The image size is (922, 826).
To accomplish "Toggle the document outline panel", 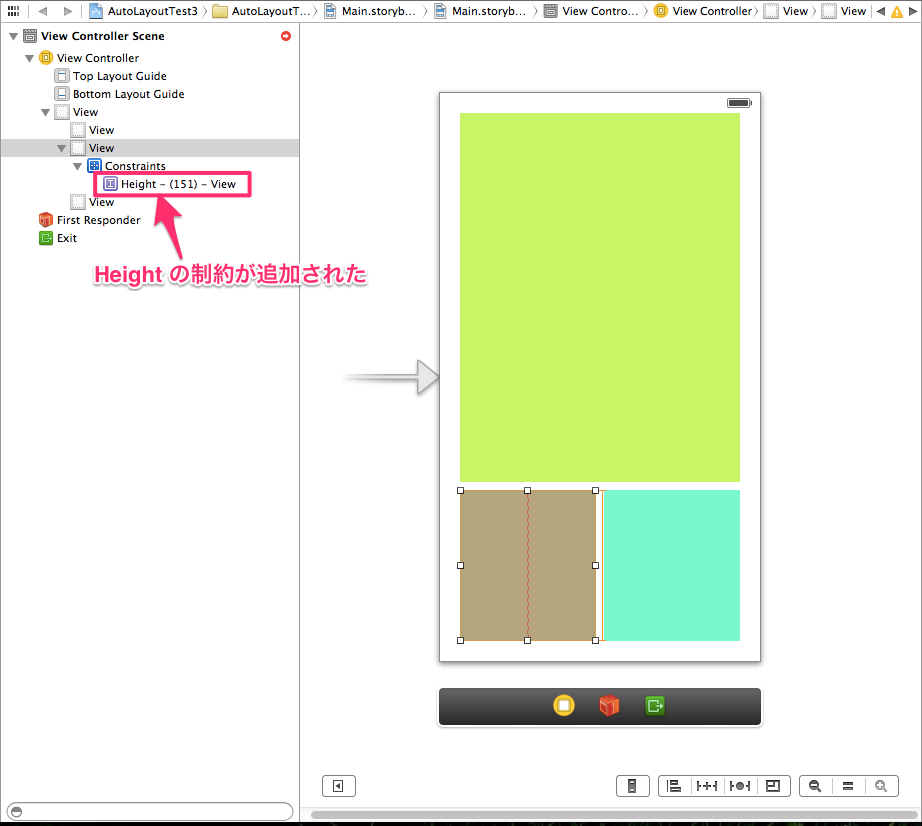I will [x=338, y=786].
